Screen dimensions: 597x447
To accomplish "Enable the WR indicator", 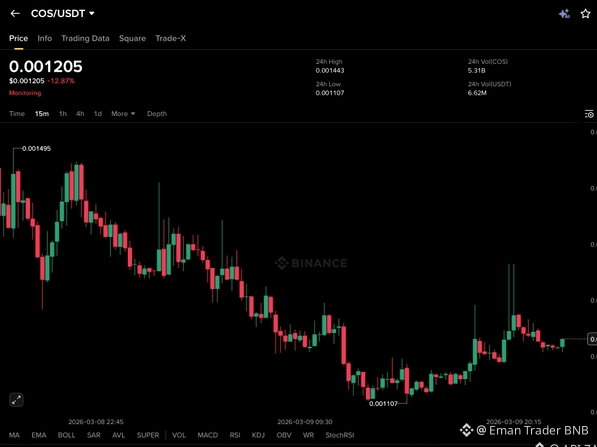I will (x=308, y=435).
